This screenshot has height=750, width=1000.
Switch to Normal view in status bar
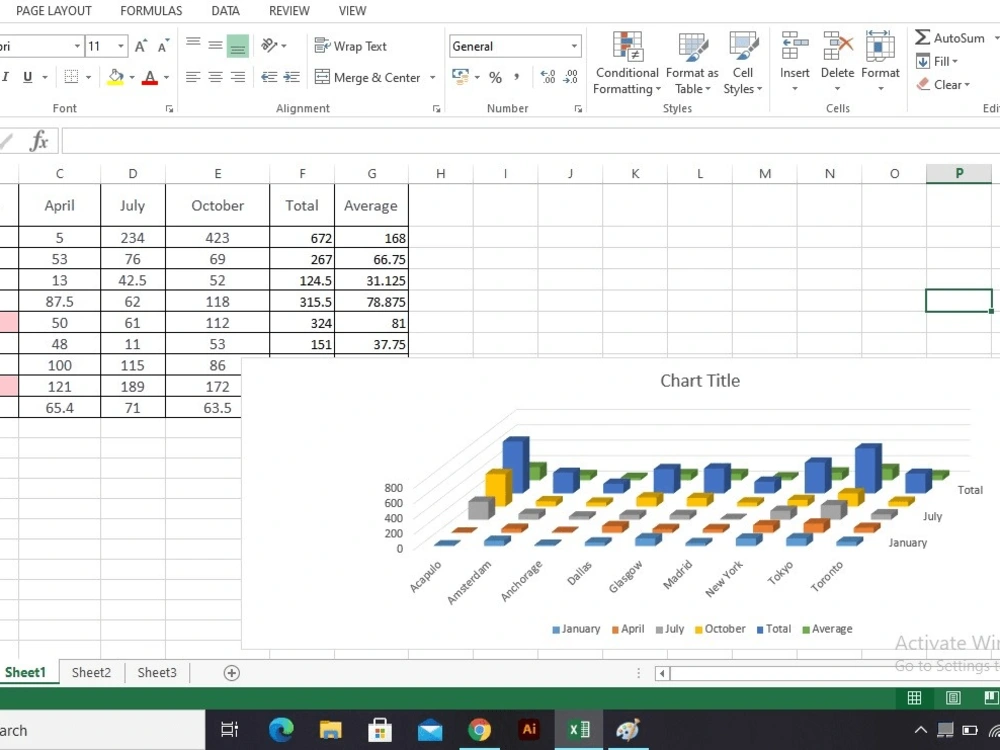tap(914, 698)
